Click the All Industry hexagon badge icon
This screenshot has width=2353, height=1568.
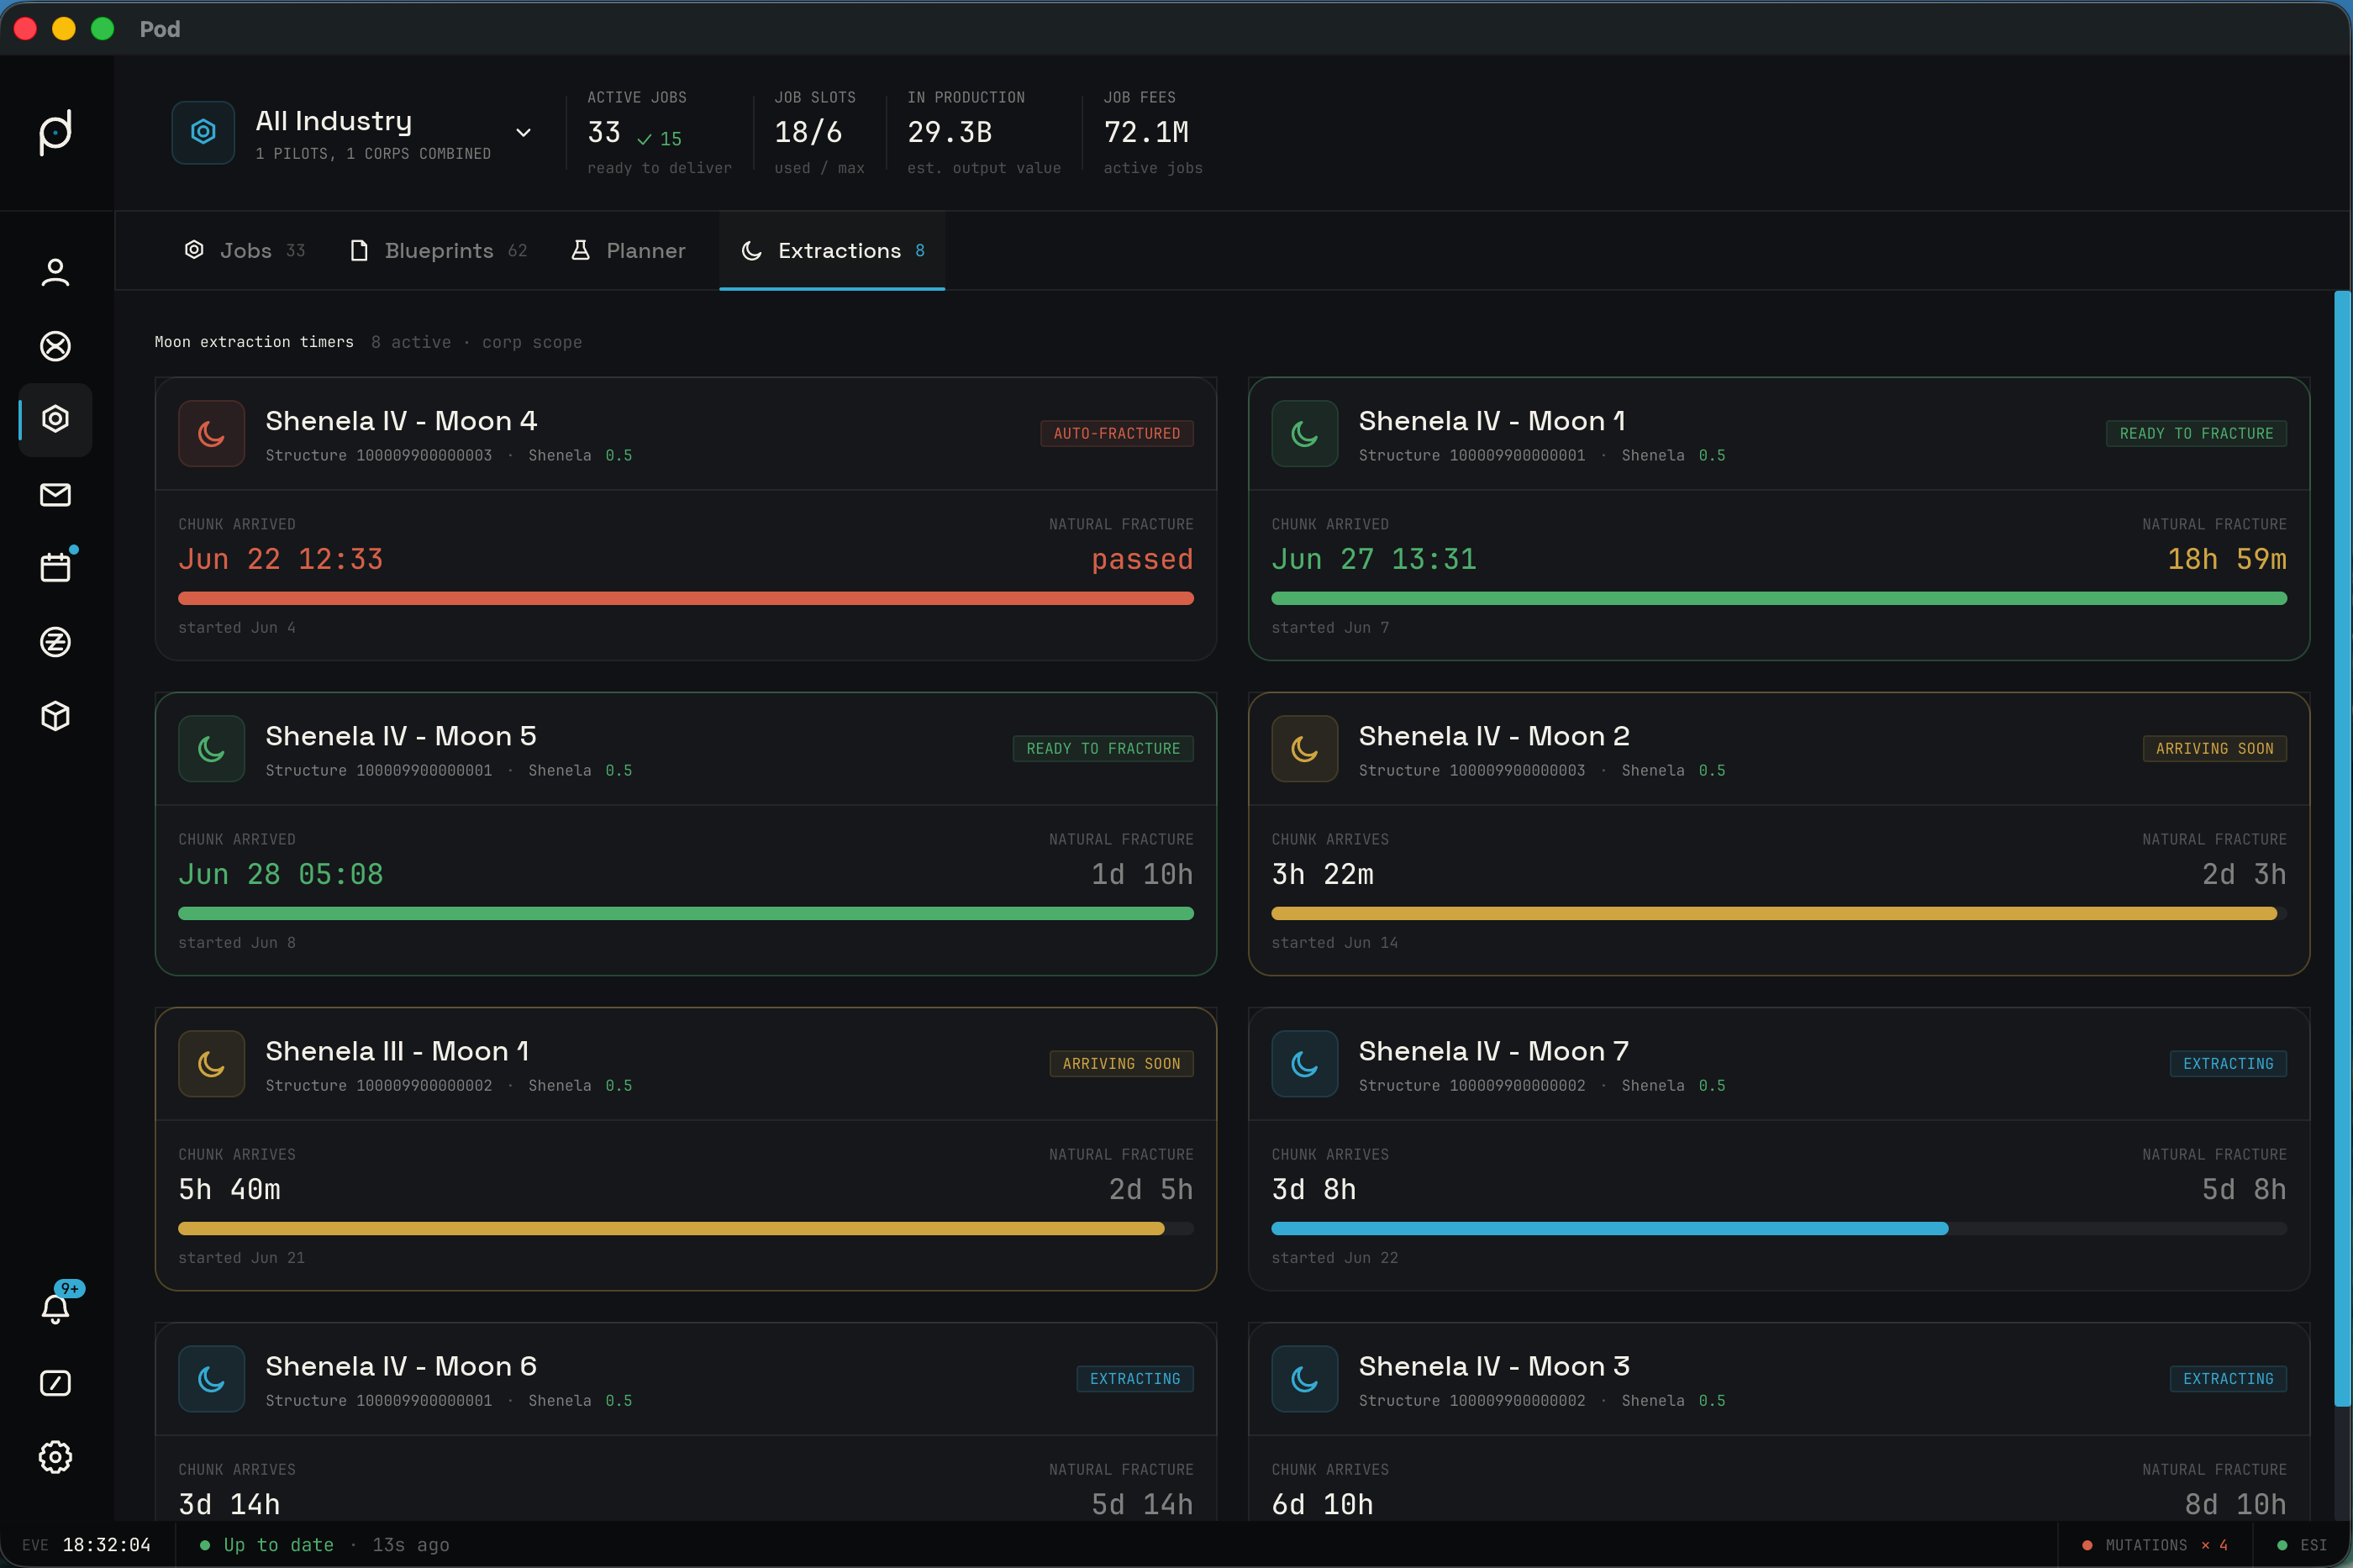203,132
